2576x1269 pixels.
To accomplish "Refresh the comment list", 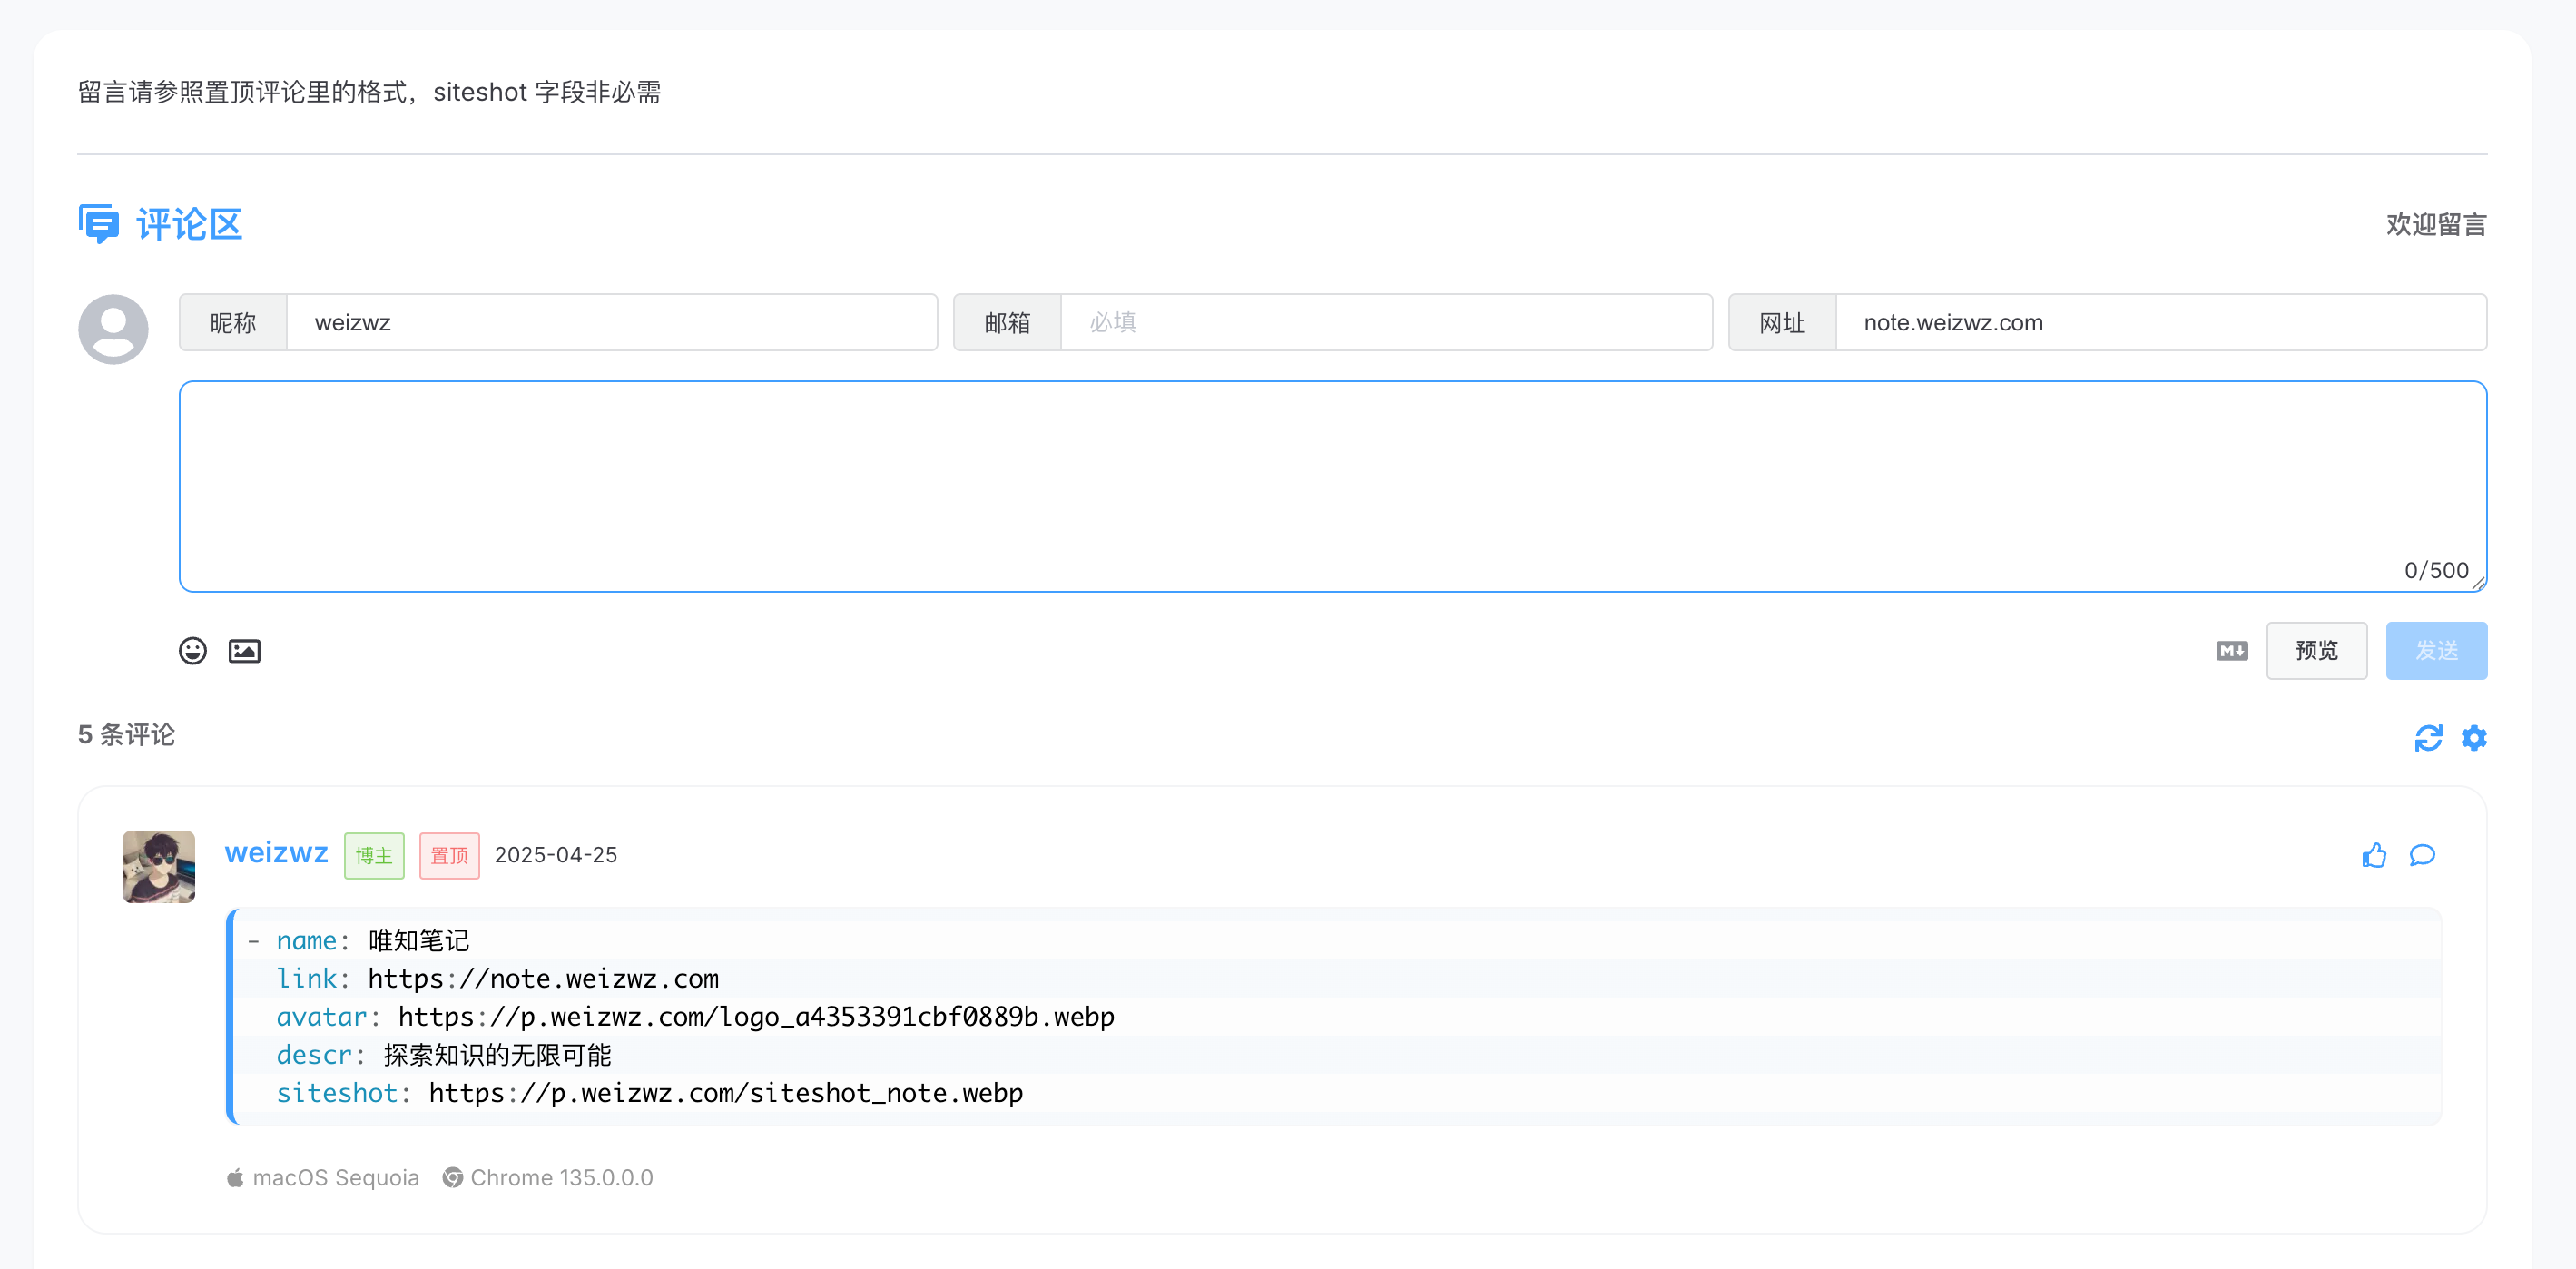I will tap(2428, 737).
